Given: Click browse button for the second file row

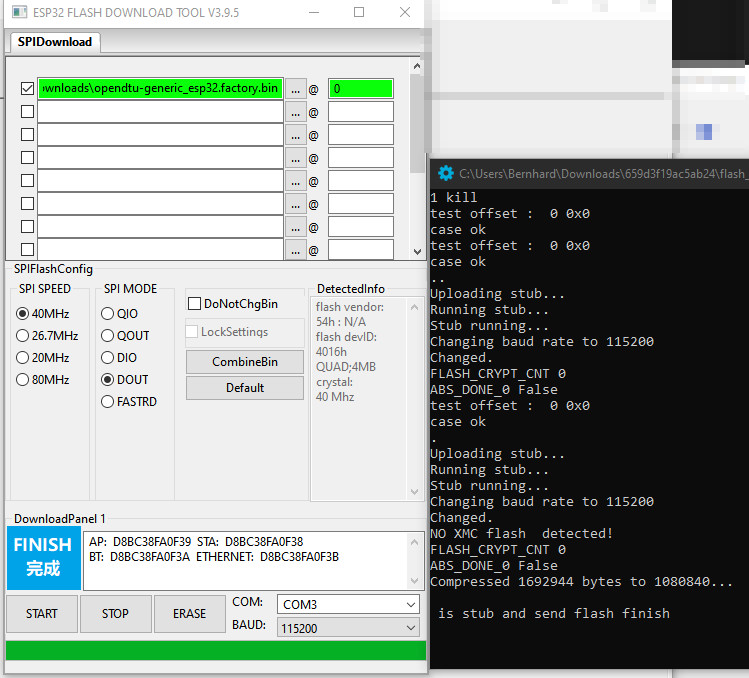Looking at the screenshot, I should (x=295, y=111).
